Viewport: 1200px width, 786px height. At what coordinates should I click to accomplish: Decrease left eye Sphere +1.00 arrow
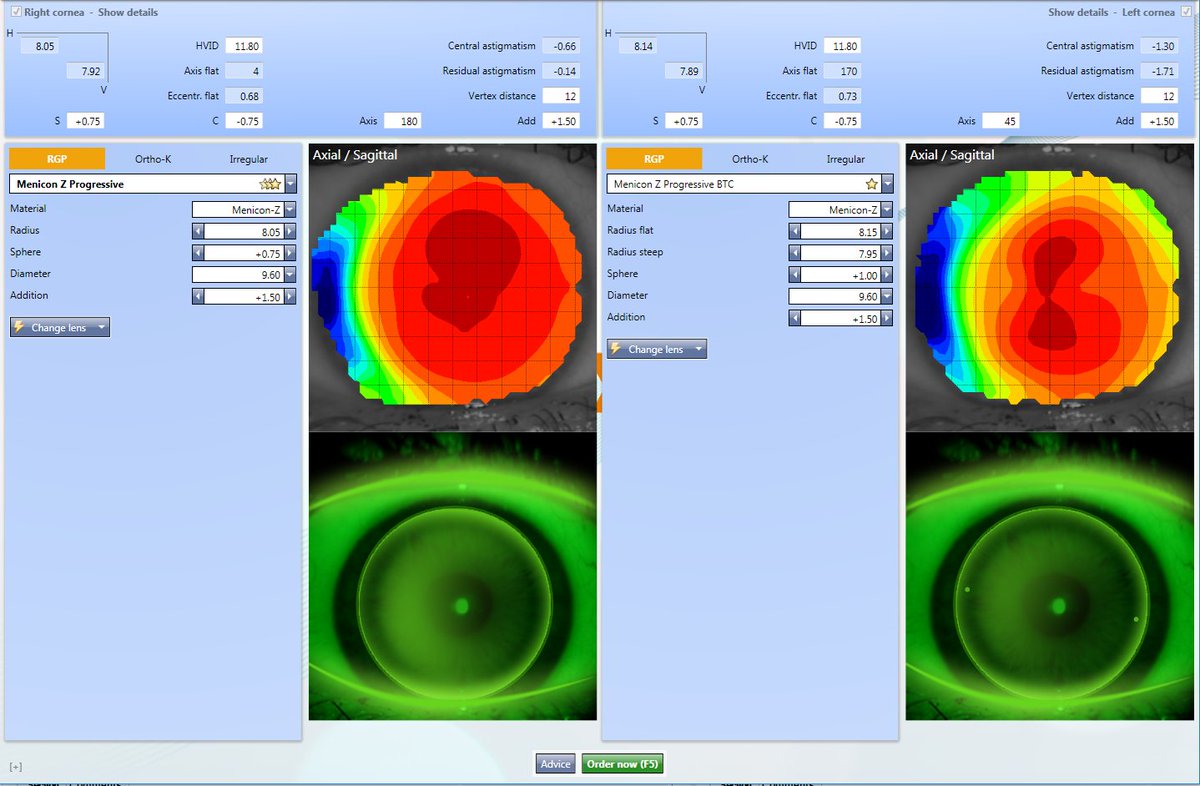point(794,274)
